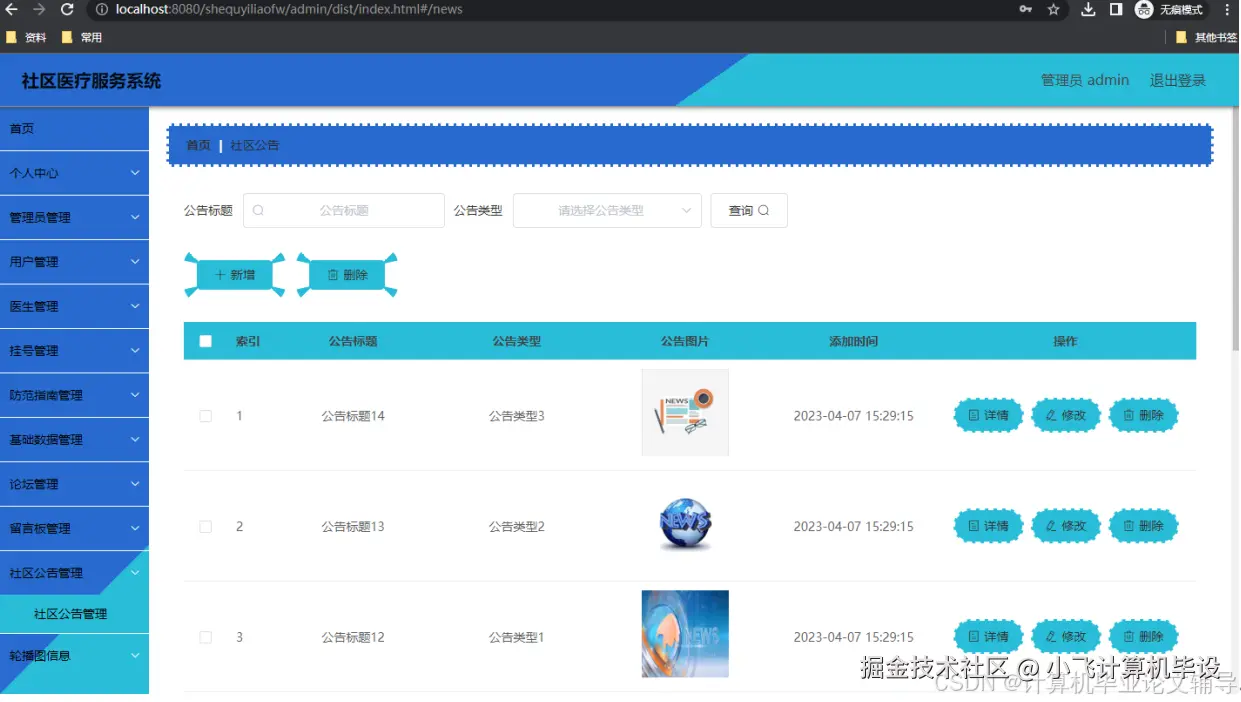1241x702 pixels.
Task: Click the plus icon on 新增 button
Action: [220, 275]
